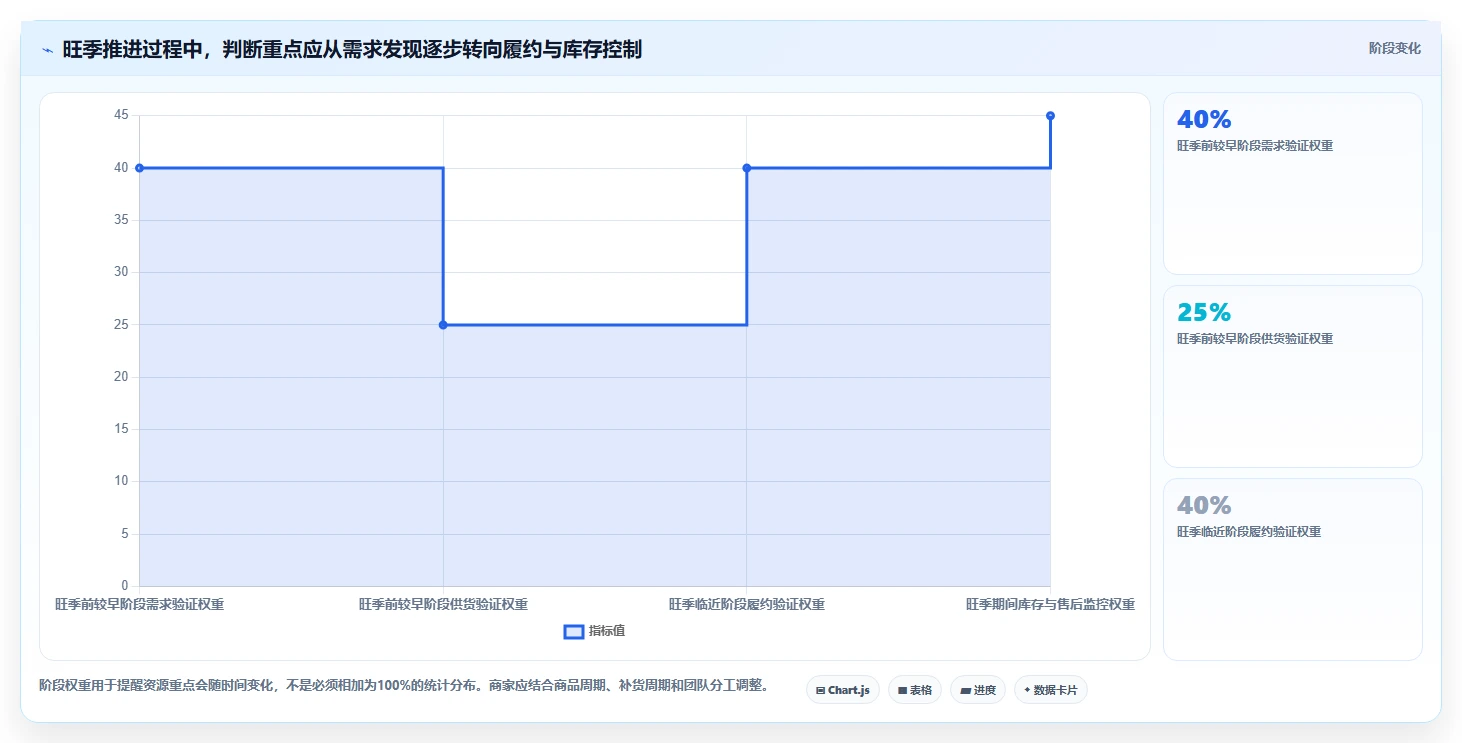Click the footnote text about 阶段权重
The height and width of the screenshot is (743, 1462).
click(x=404, y=686)
